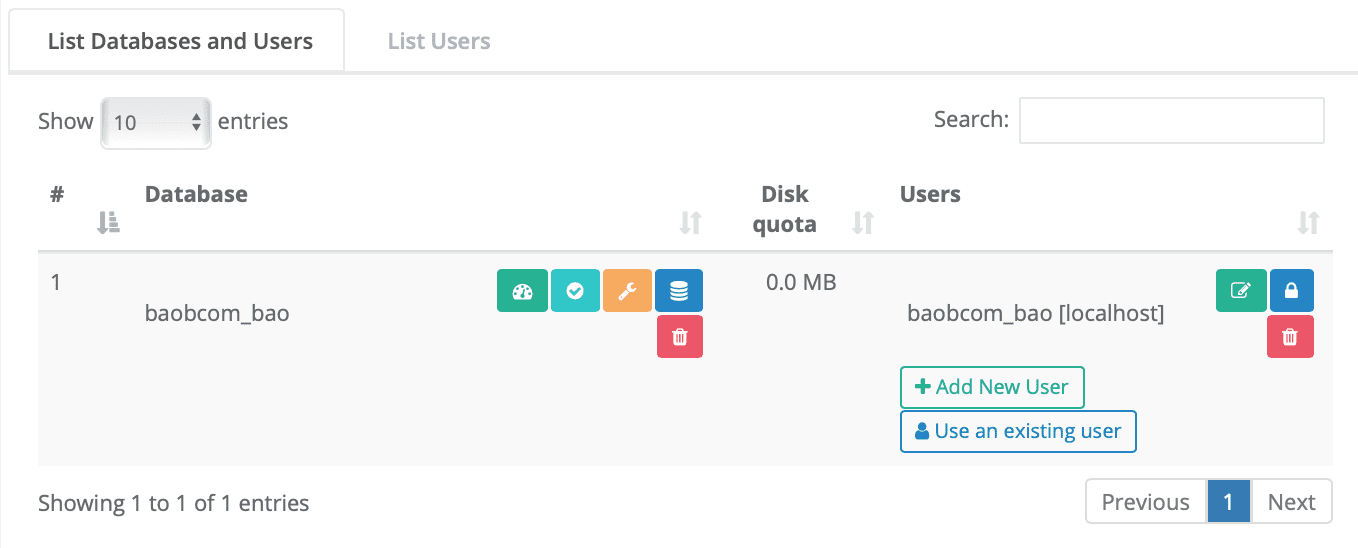This screenshot has height=548, width=1358.
Task: Click the orange wrench repair icon
Action: tap(627, 291)
